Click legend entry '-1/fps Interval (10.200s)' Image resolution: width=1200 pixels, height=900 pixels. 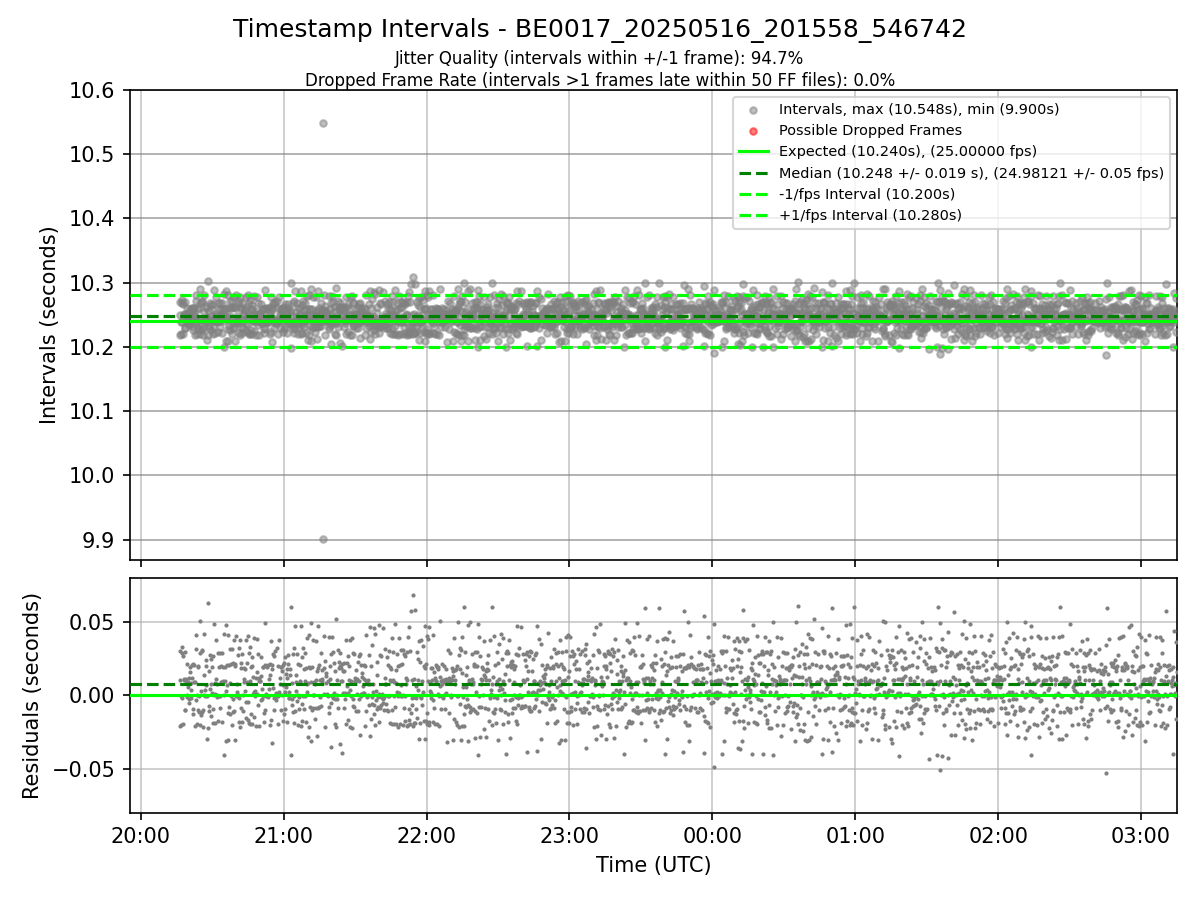click(867, 194)
